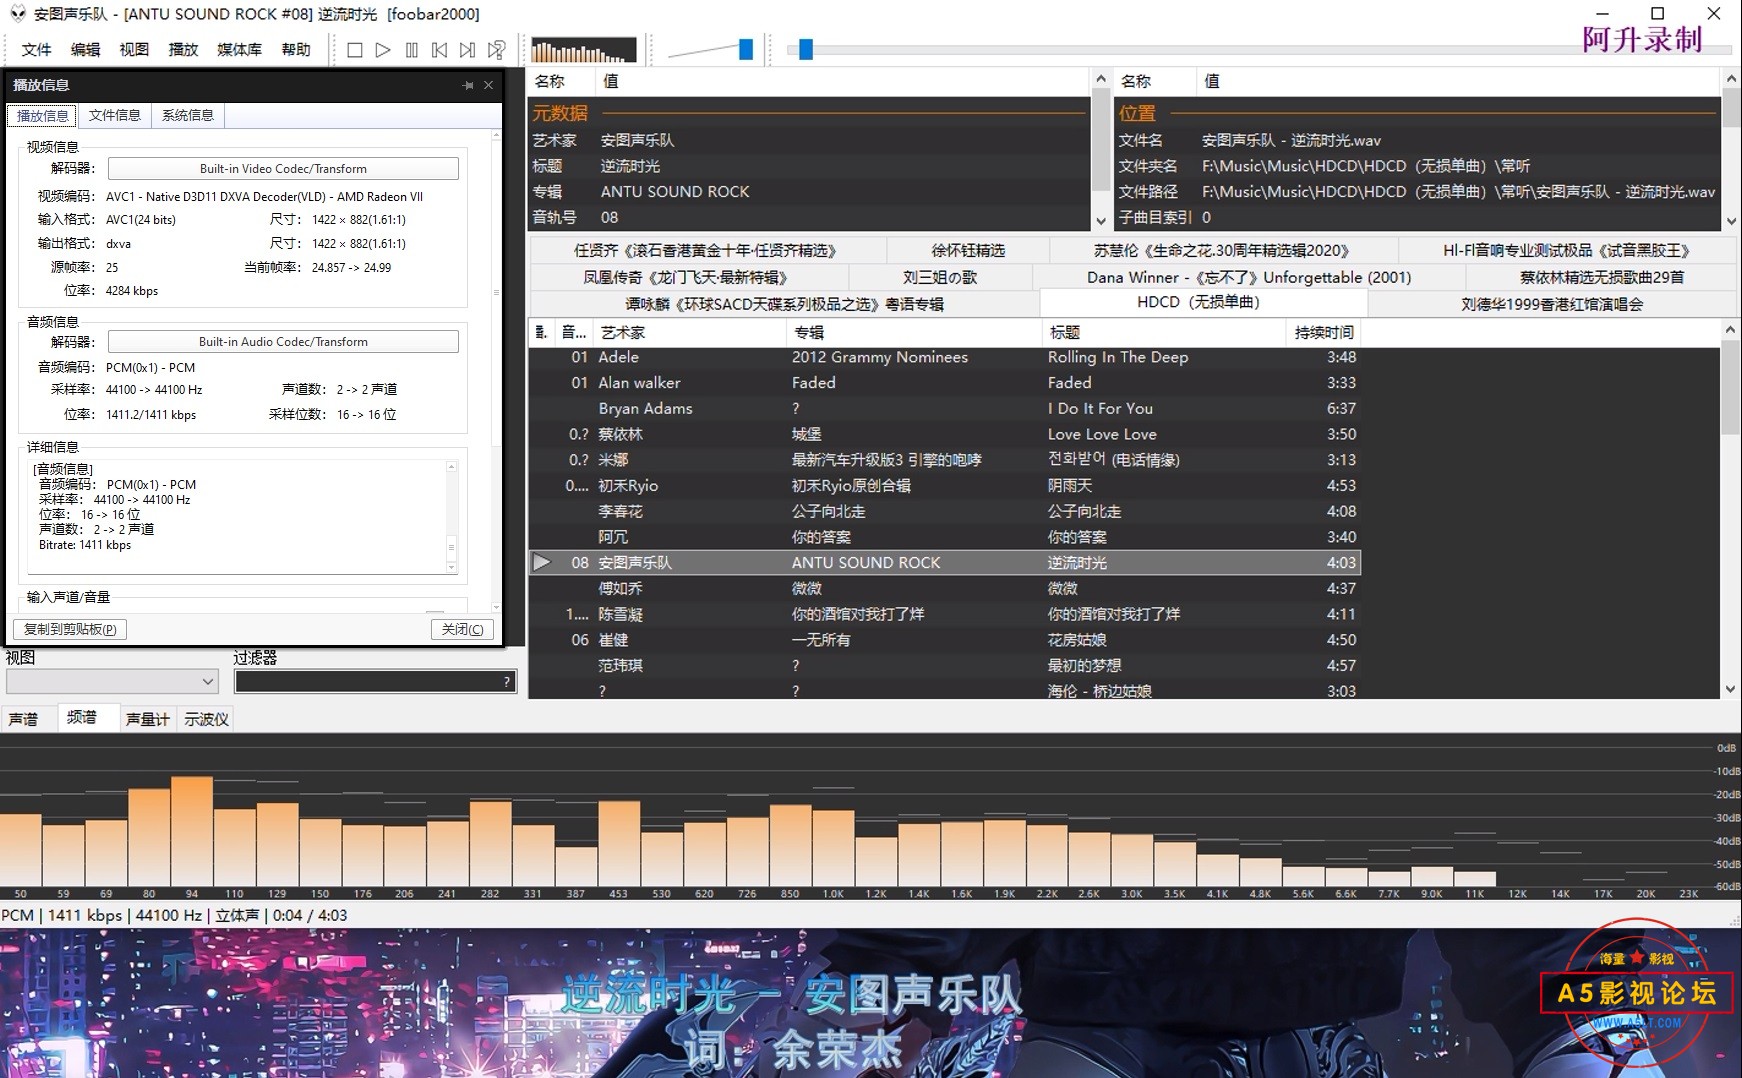Click the playlist scrollbar down arrow
The width and height of the screenshot is (1742, 1078).
[x=1730, y=690]
